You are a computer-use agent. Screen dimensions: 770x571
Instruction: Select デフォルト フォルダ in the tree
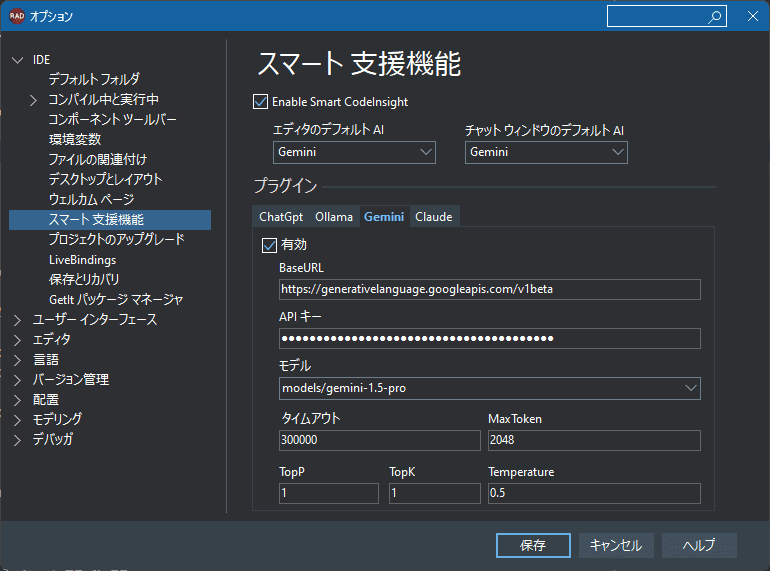point(94,80)
